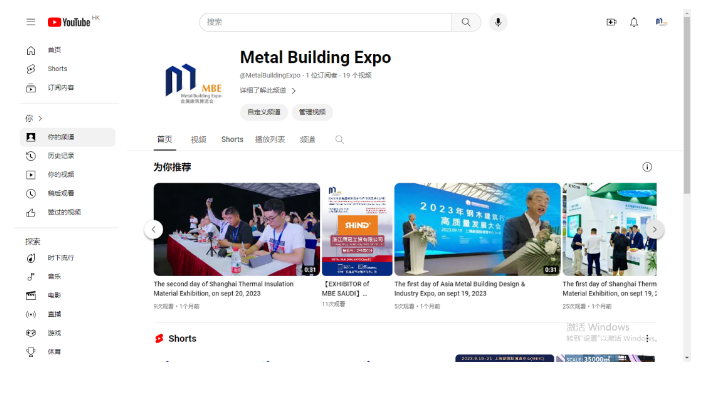
Task: Click the YouTube logo
Action: pos(69,22)
